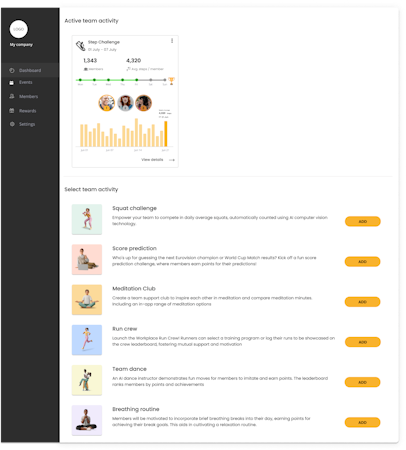Click the Run crew thumbnail image

point(87,340)
